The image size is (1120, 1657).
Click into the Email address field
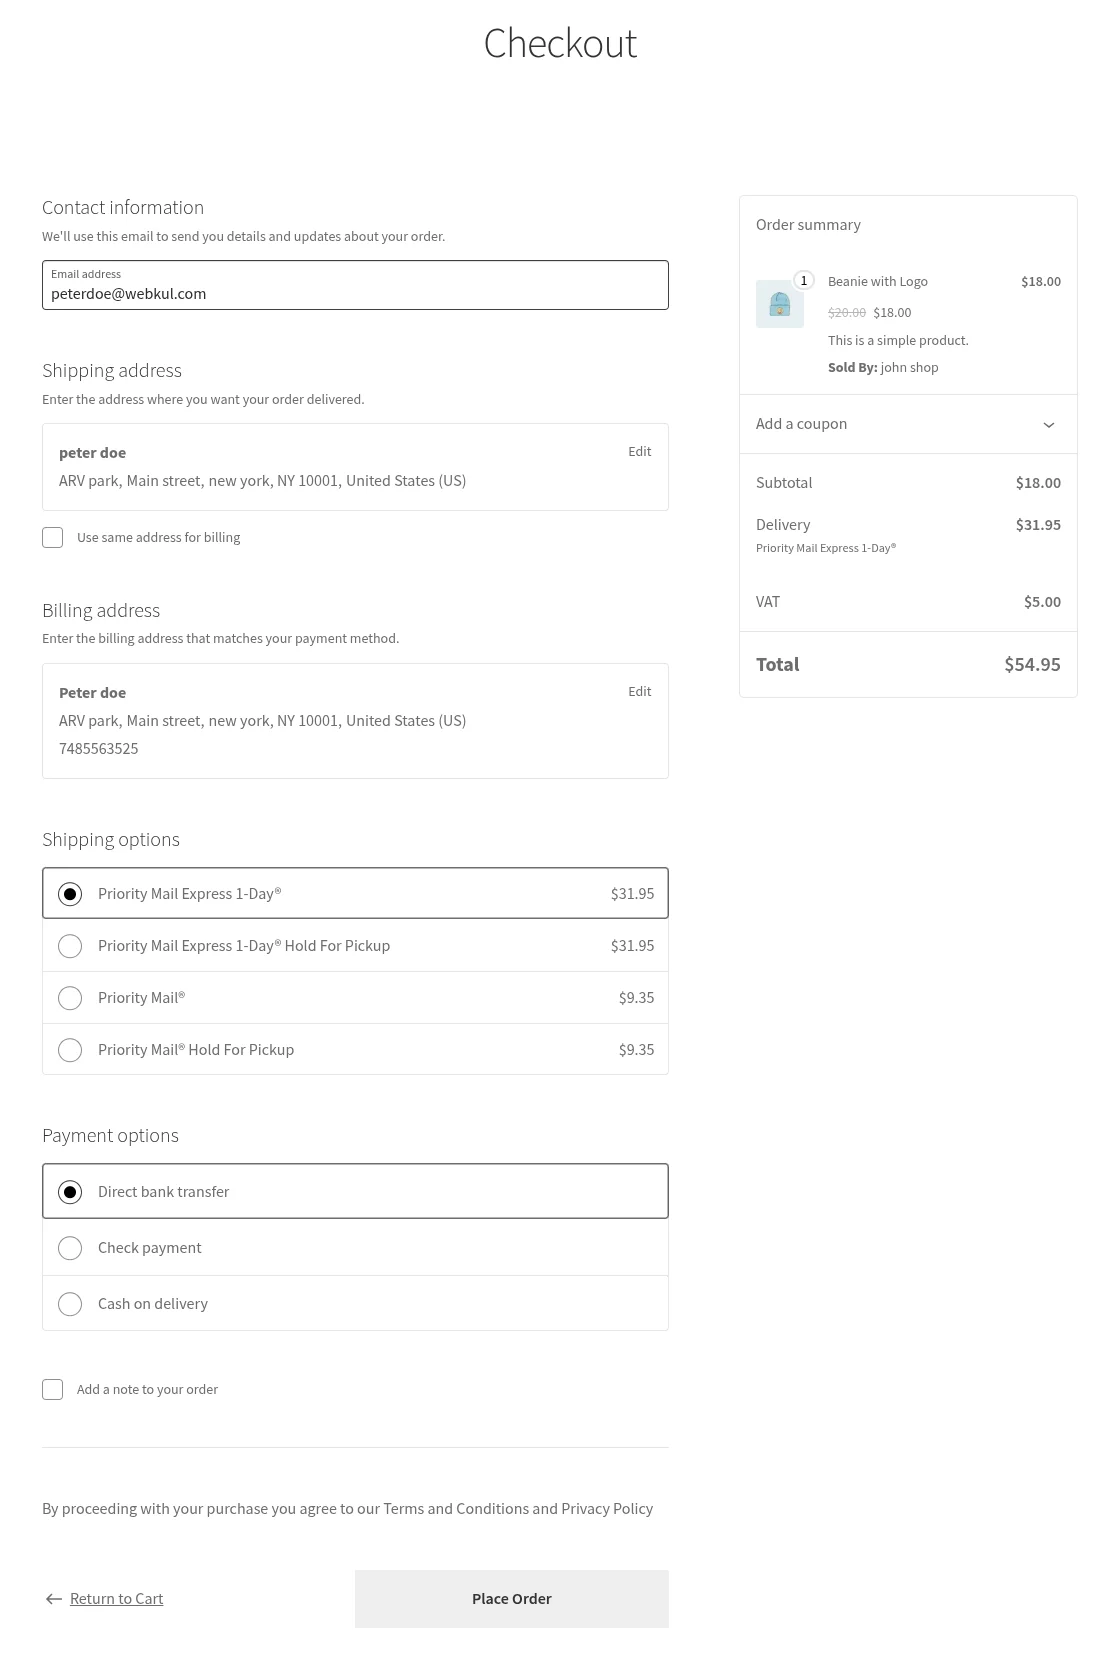point(355,293)
